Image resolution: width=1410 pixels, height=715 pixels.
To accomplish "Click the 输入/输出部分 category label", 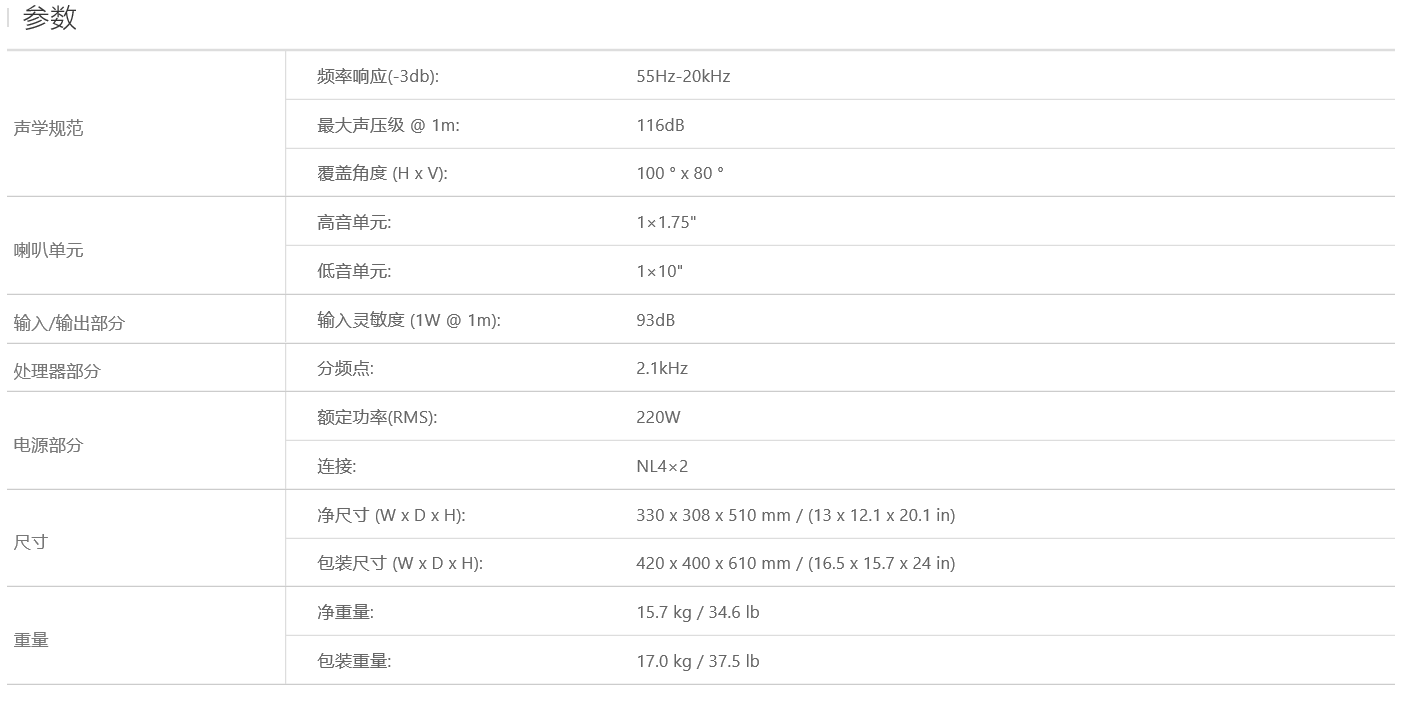I will pos(69,323).
